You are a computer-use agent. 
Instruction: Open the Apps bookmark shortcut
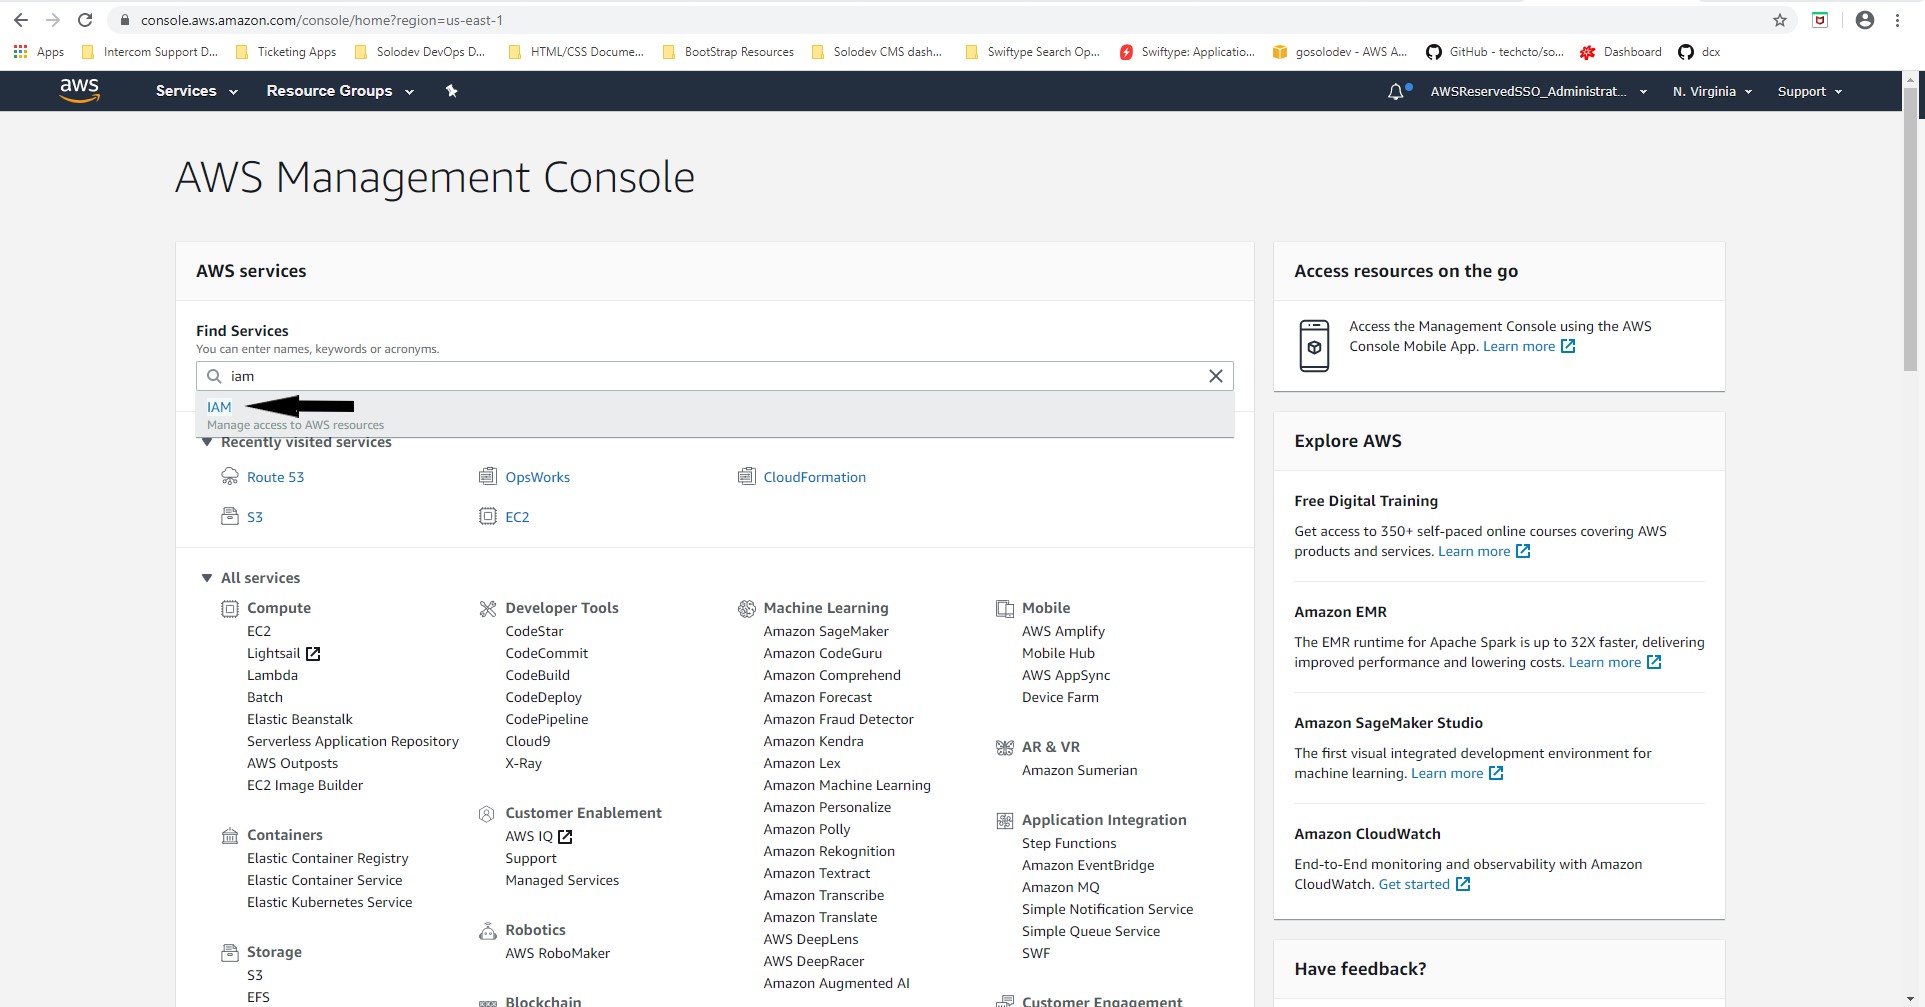[x=38, y=52]
